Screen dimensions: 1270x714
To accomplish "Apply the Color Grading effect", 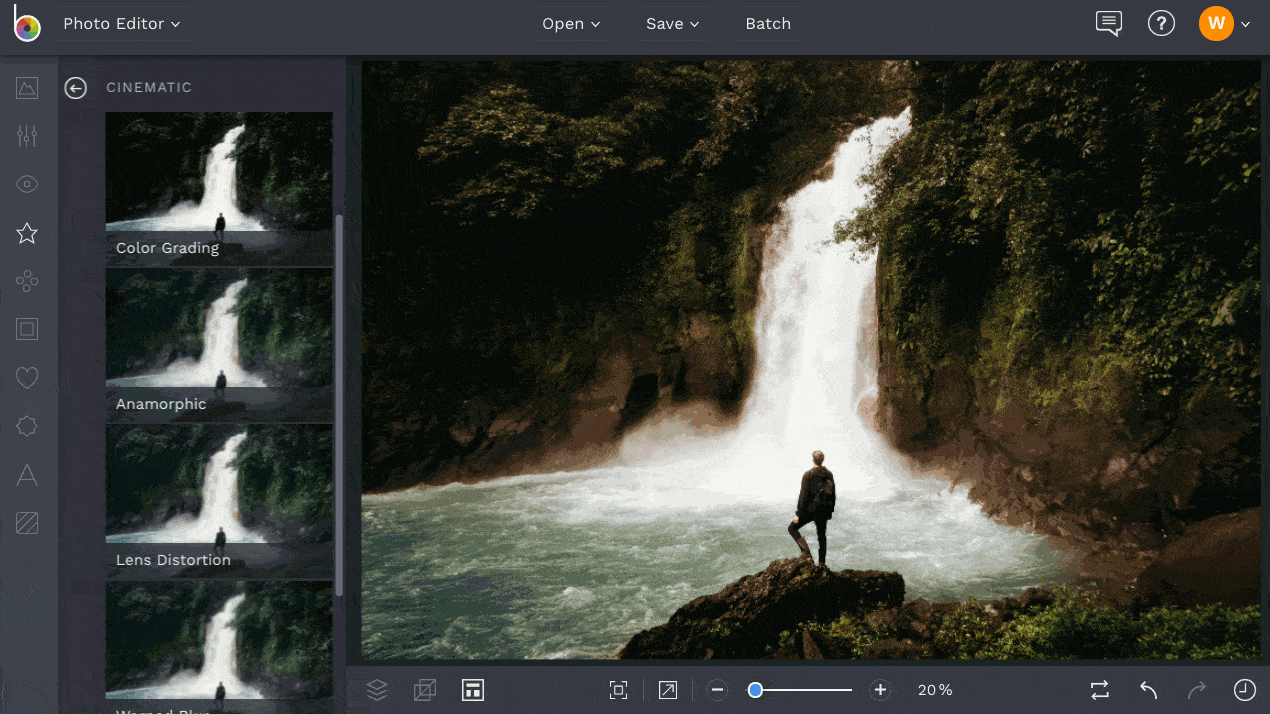I will (219, 188).
